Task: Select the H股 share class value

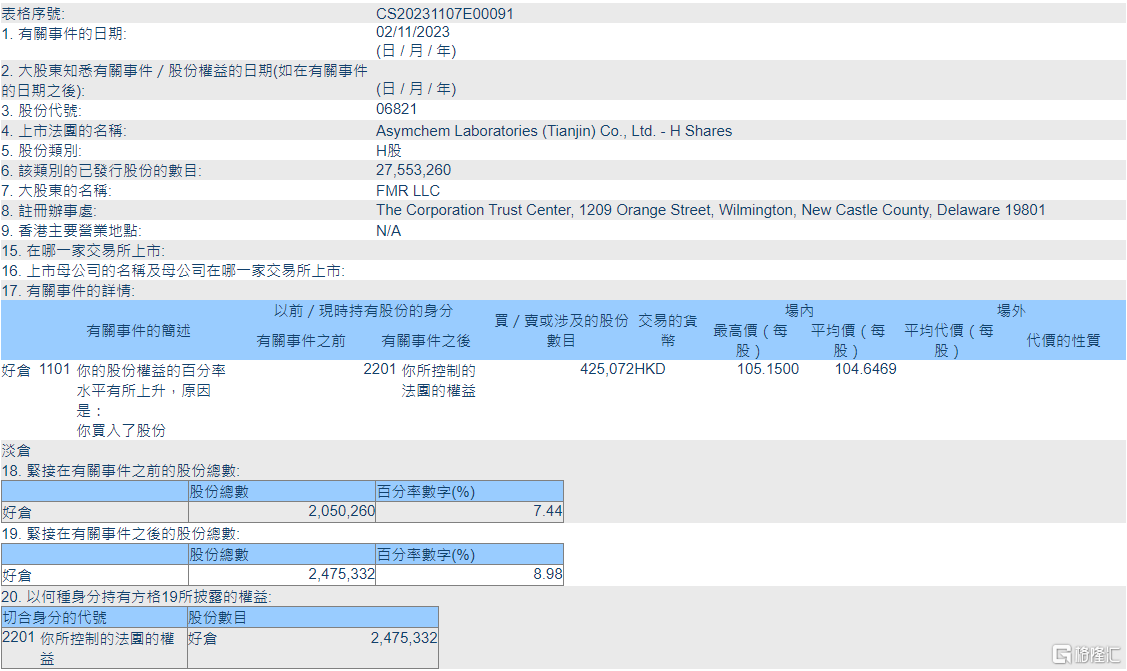Action: 389,149
